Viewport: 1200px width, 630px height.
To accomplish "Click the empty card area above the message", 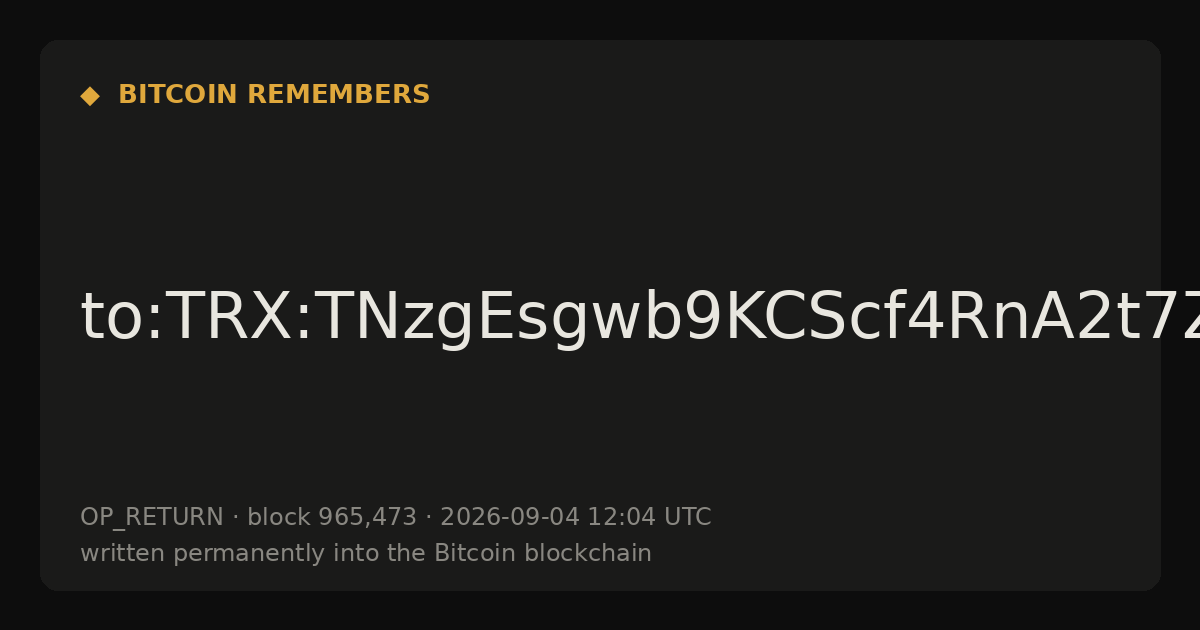I will click(600, 190).
